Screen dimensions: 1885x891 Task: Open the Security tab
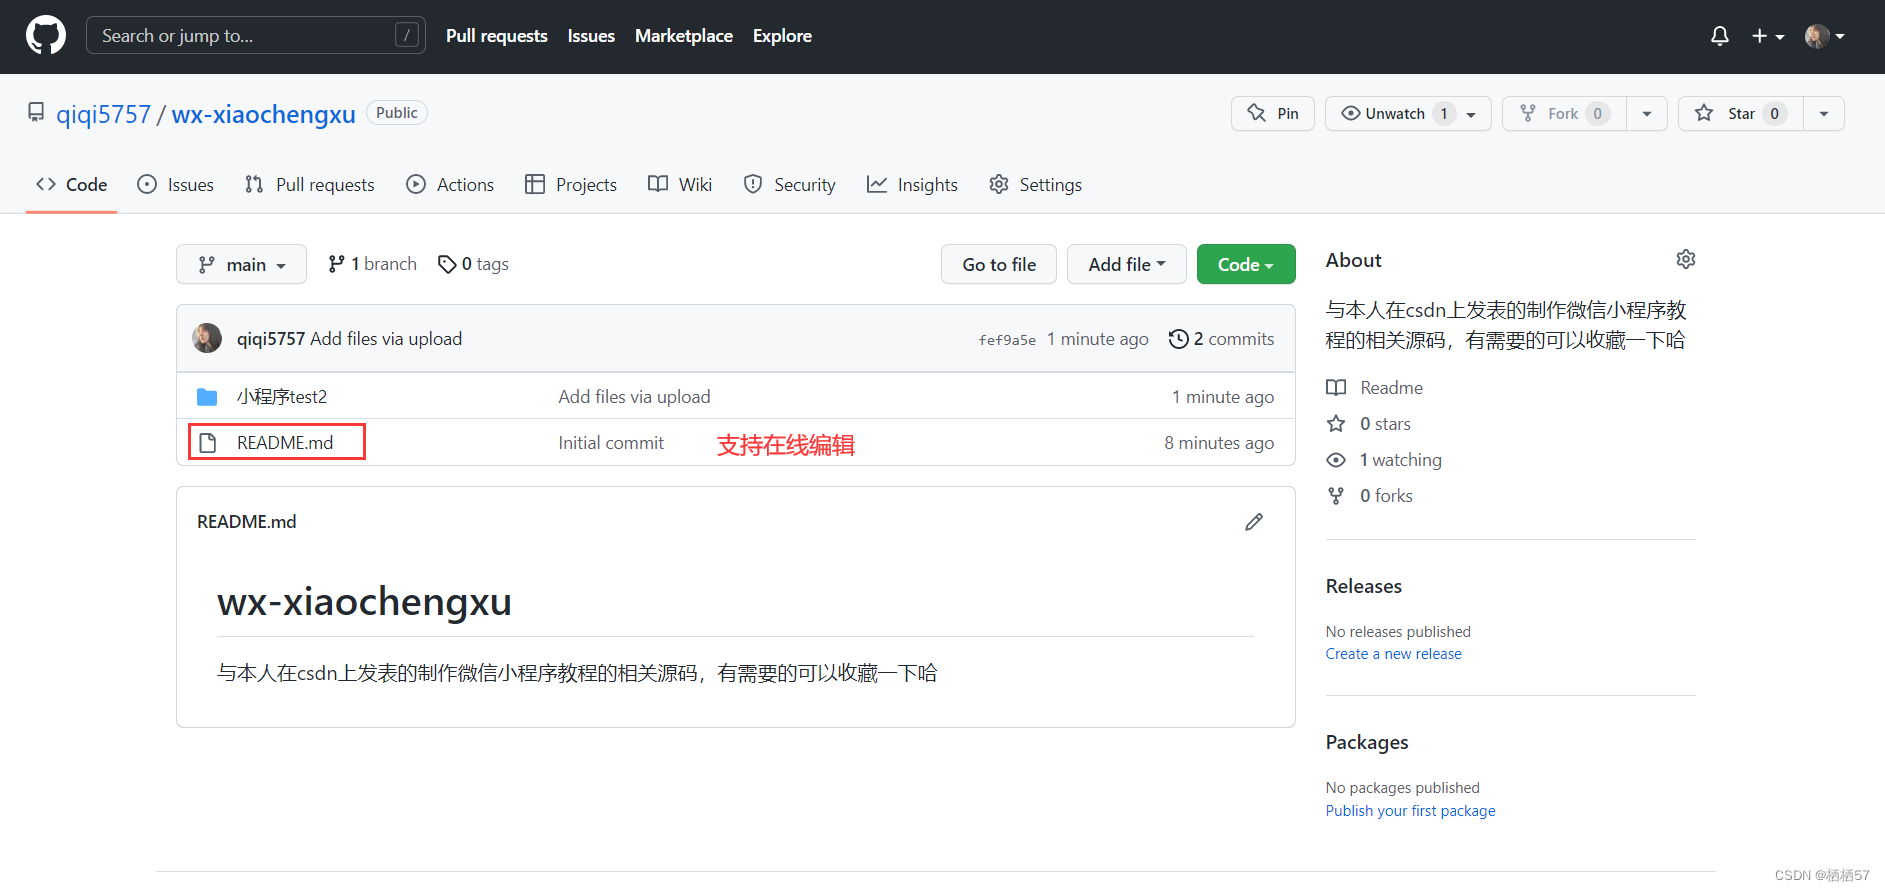point(790,185)
